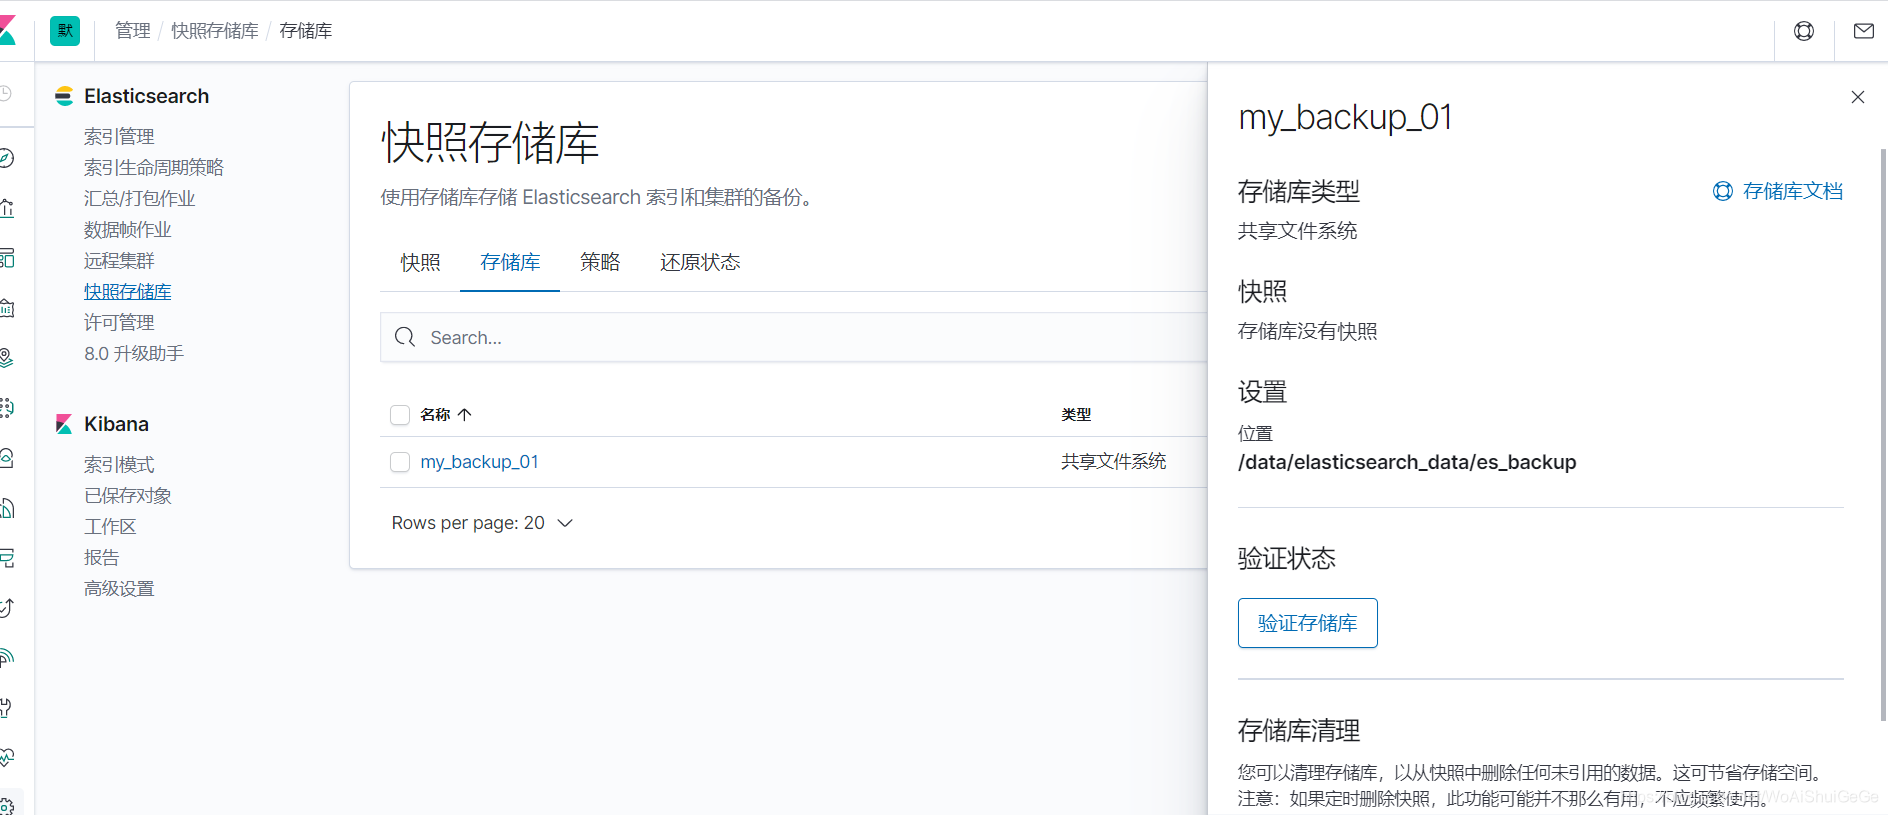Focus the Search... input field
This screenshot has height=815, width=1888.
[794, 337]
